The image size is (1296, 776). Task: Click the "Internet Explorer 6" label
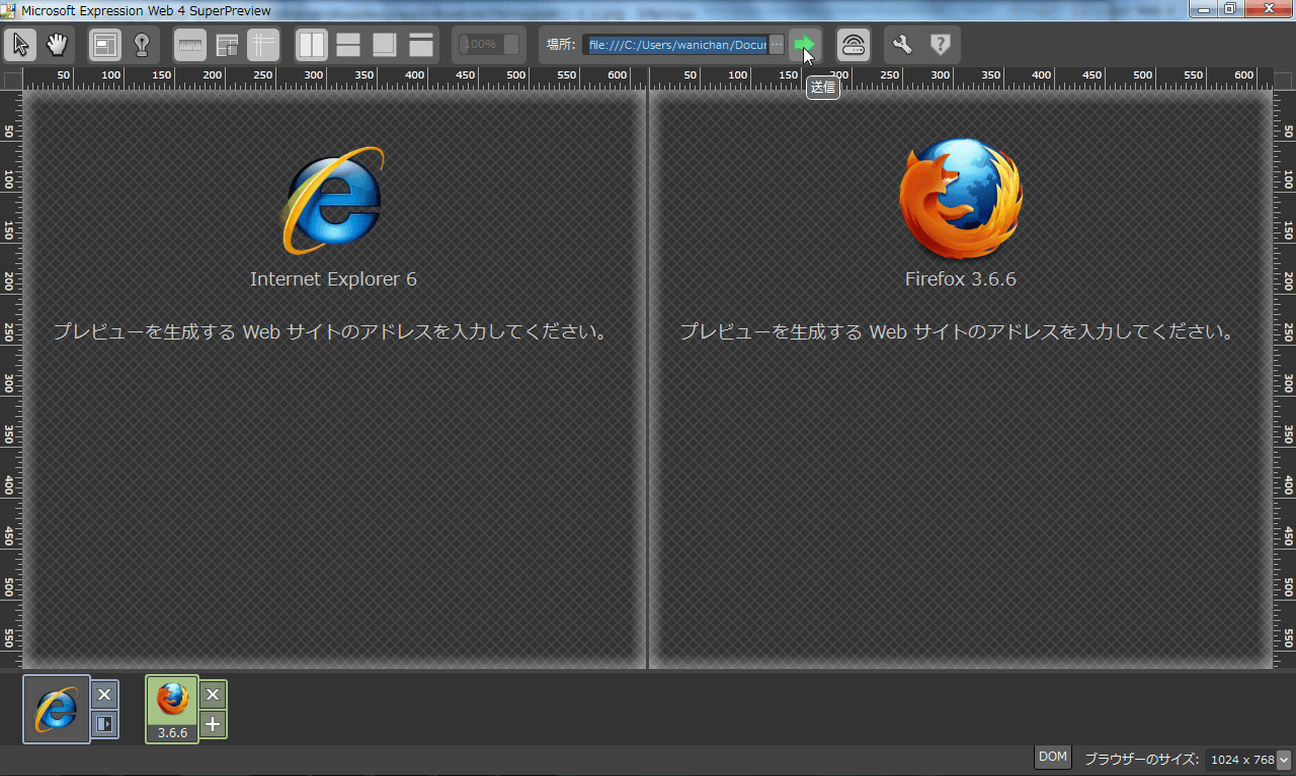[x=333, y=279]
